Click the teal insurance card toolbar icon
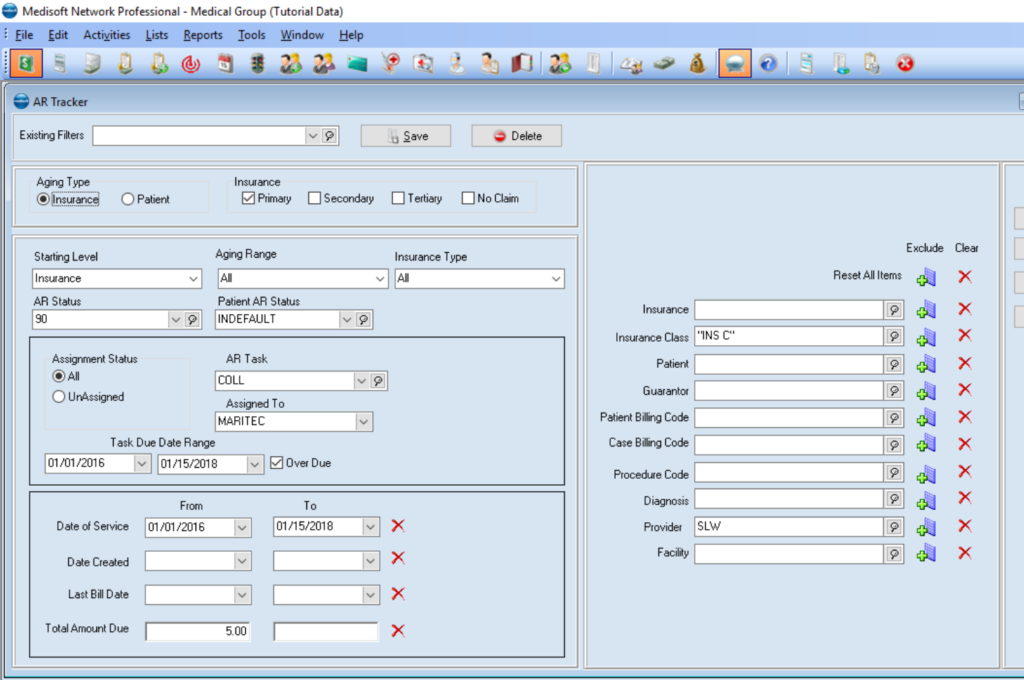The height and width of the screenshot is (680, 1024). click(x=357, y=64)
